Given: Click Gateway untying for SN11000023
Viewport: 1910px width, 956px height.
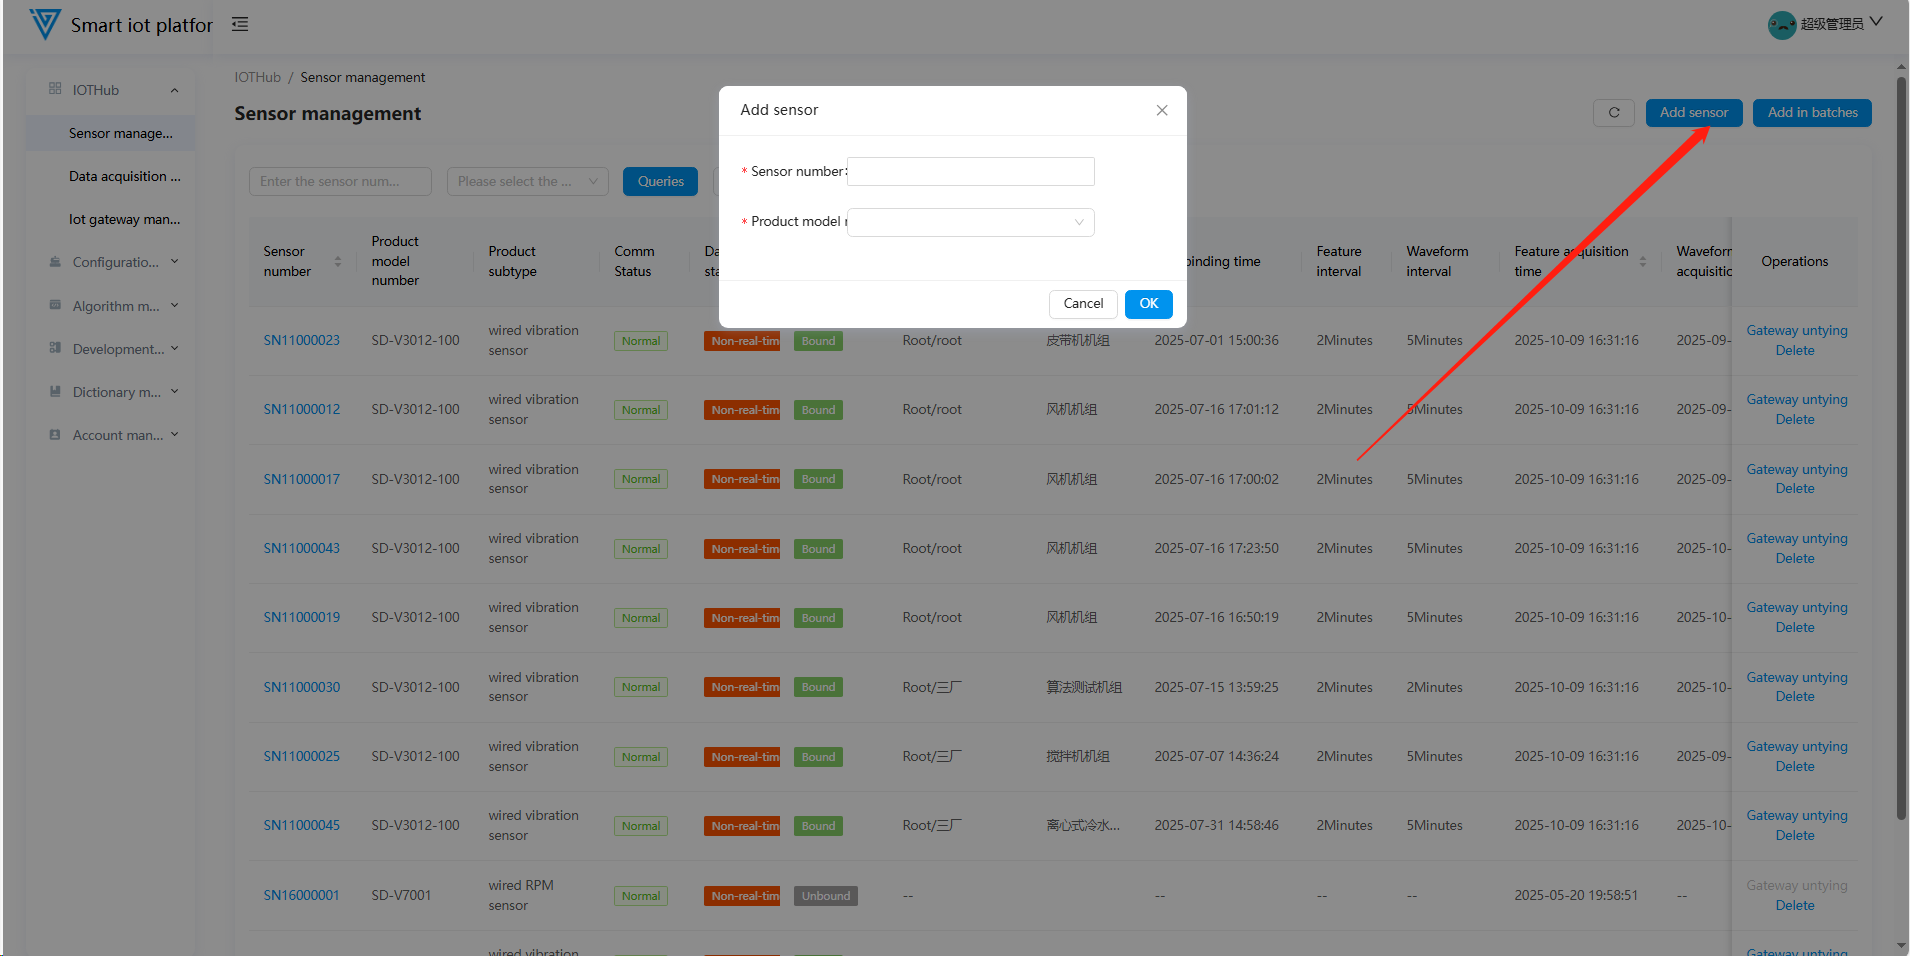Looking at the screenshot, I should (1796, 330).
